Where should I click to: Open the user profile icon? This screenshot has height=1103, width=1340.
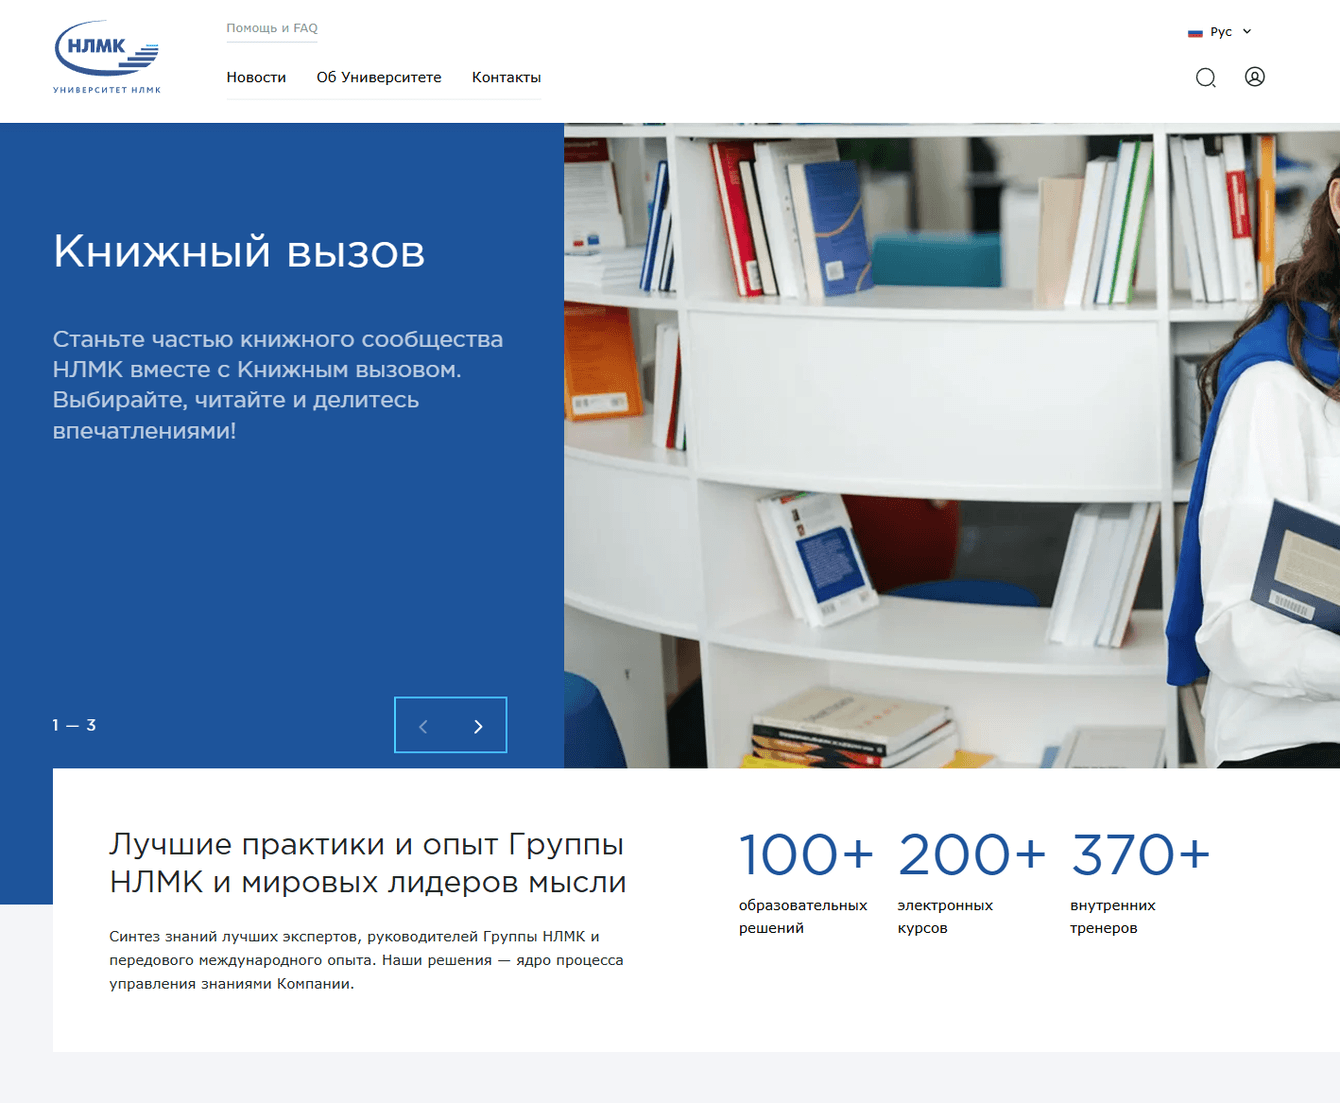[1255, 77]
